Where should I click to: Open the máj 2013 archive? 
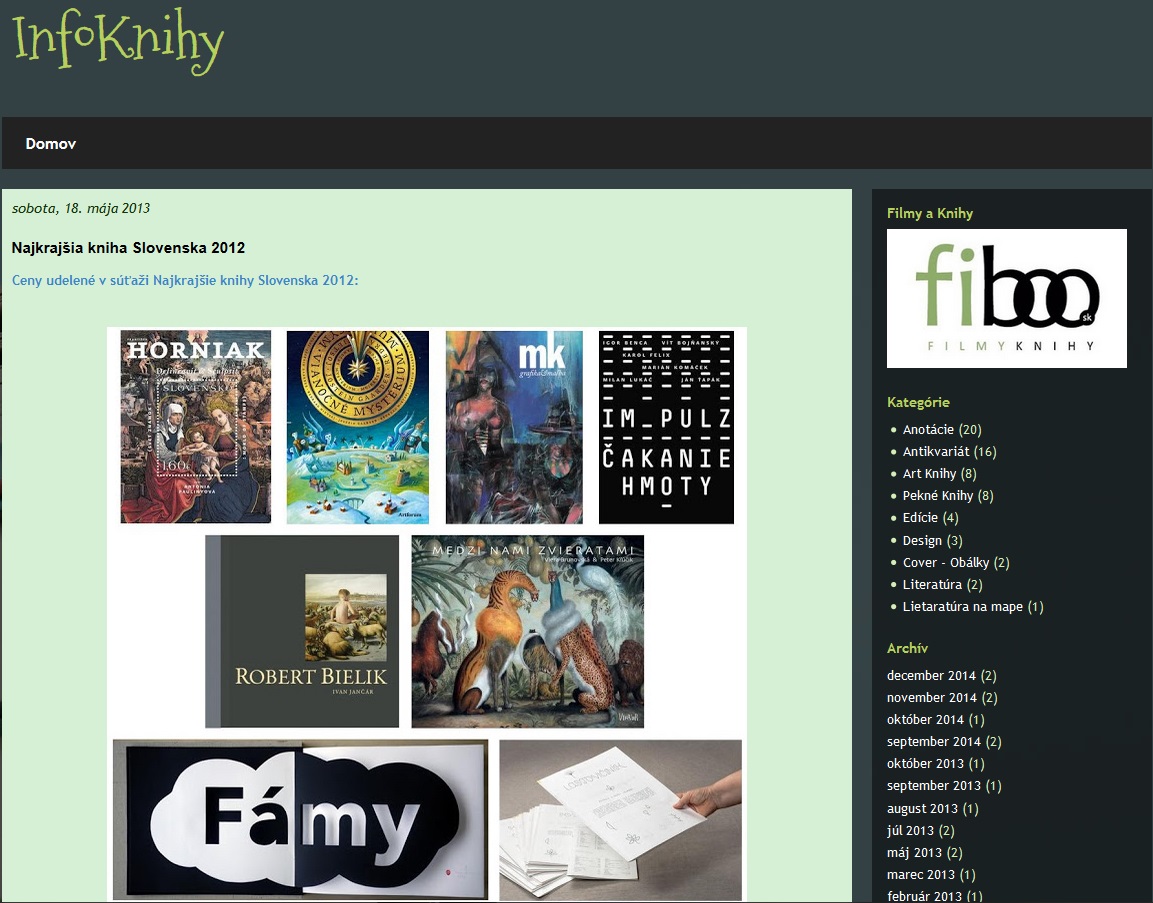(914, 852)
